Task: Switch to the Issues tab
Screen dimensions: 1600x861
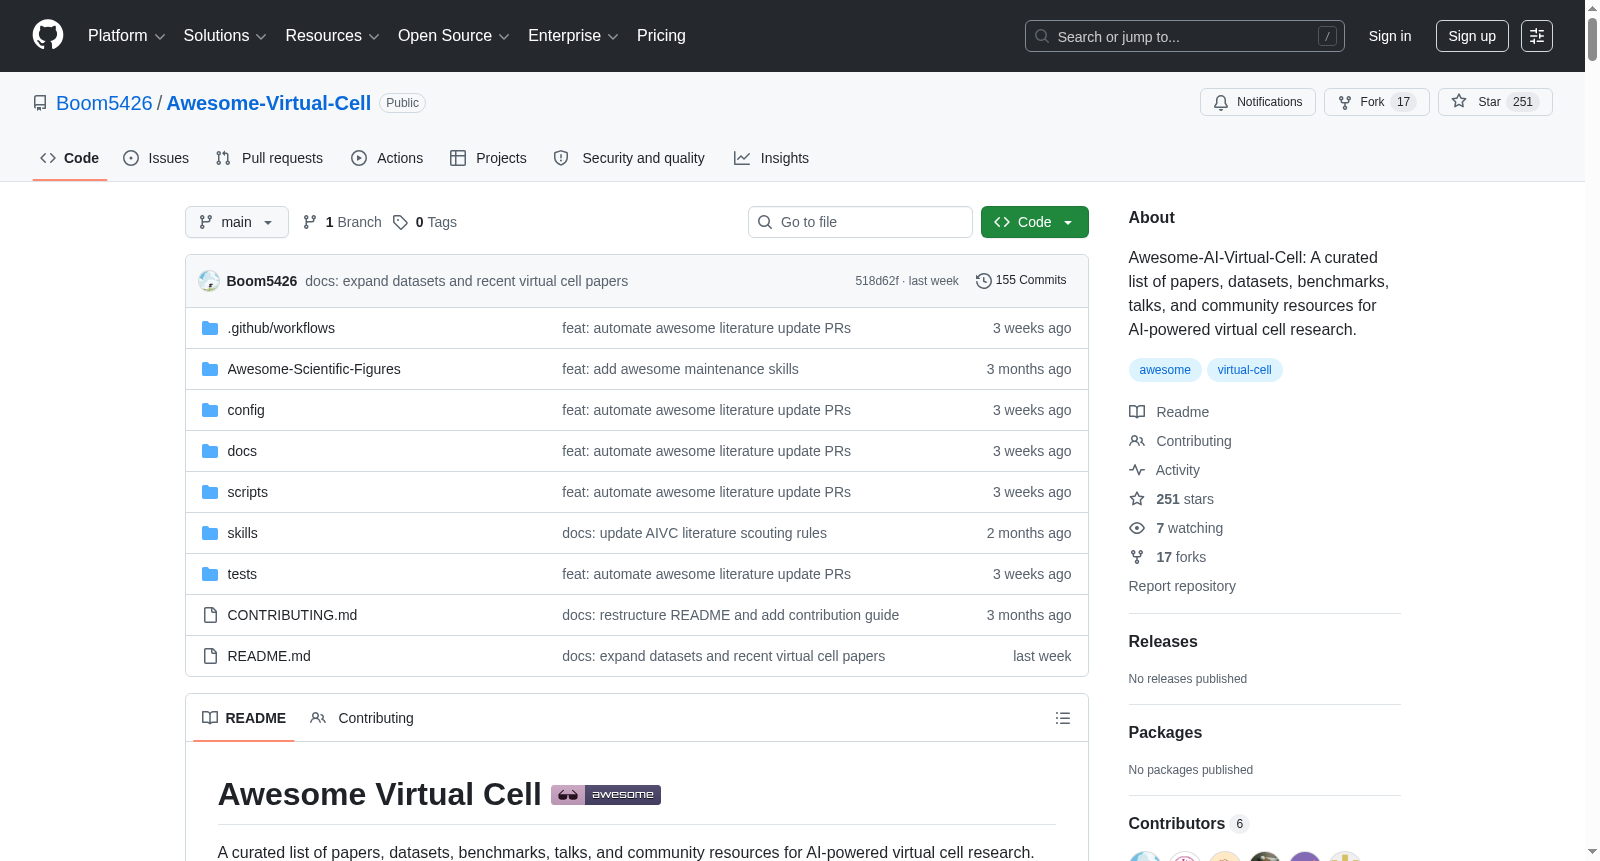Action: tap(156, 158)
